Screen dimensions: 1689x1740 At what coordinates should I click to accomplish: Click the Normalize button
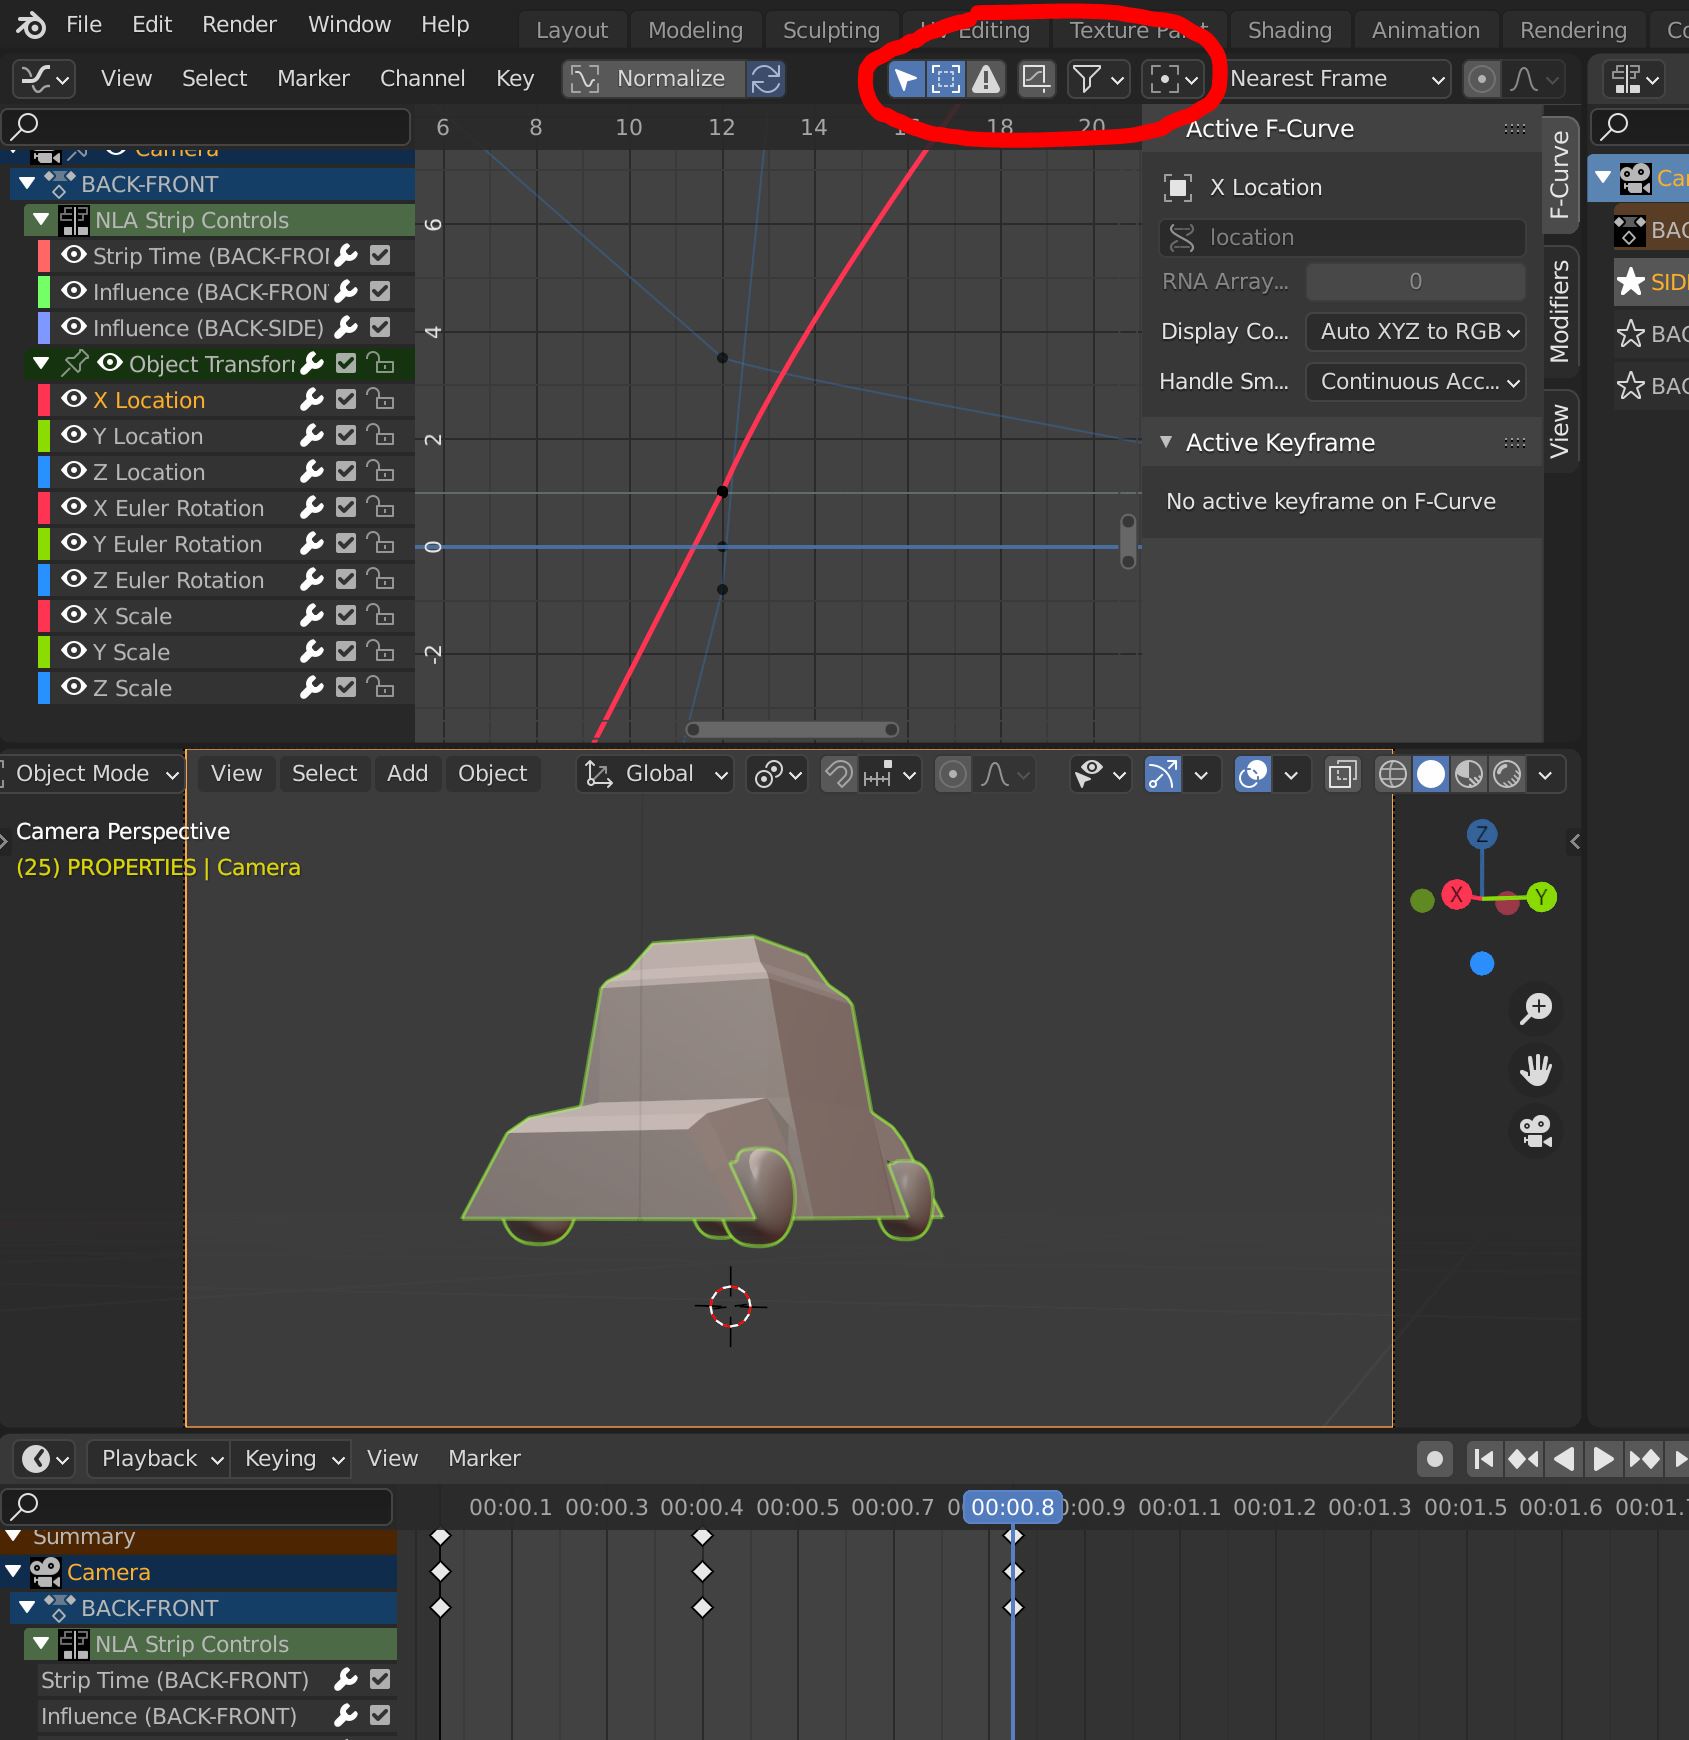[654, 79]
